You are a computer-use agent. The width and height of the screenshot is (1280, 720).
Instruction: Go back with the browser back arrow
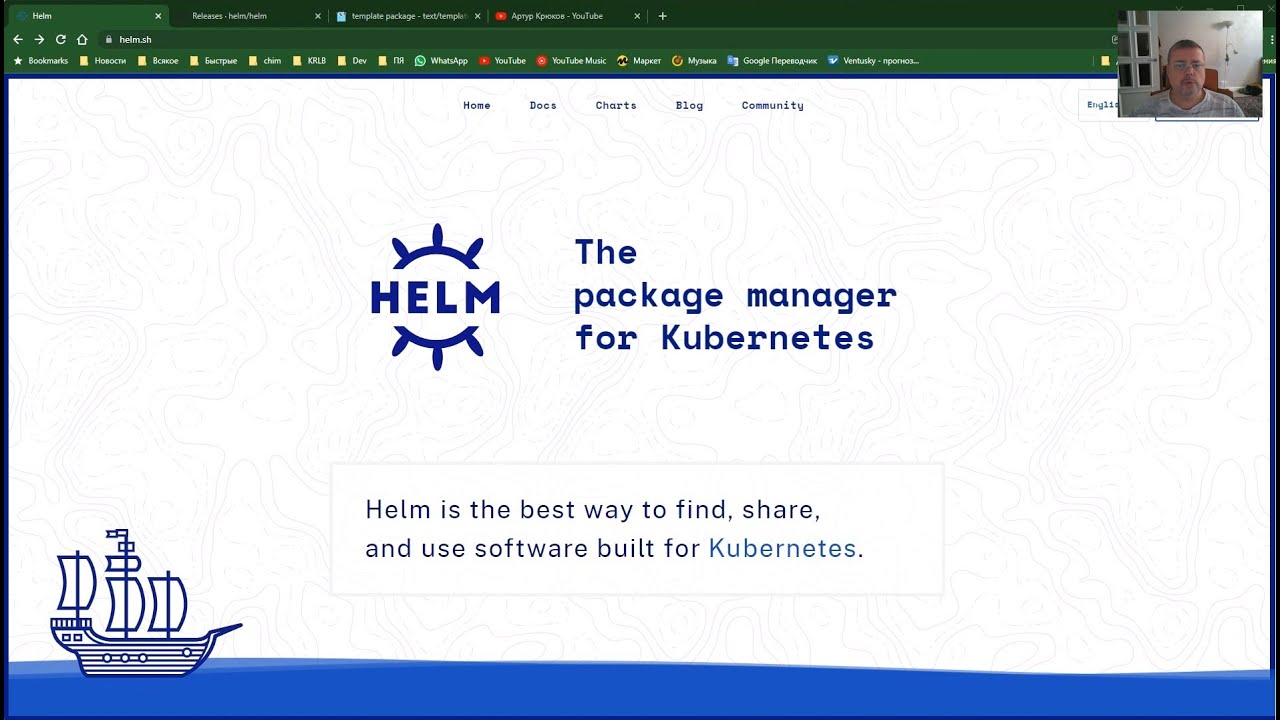(x=18, y=39)
